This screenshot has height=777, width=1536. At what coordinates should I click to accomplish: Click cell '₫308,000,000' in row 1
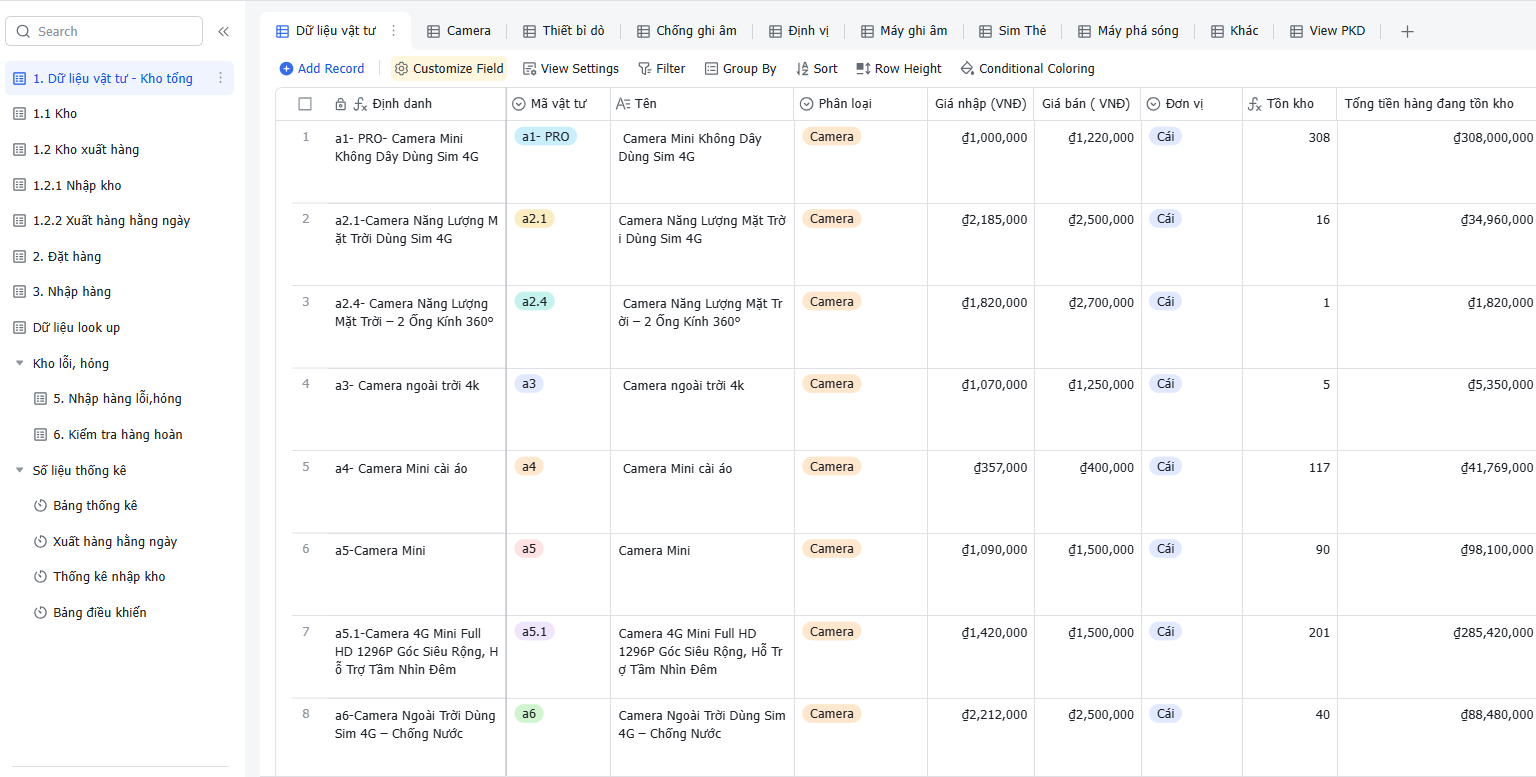(x=1436, y=162)
